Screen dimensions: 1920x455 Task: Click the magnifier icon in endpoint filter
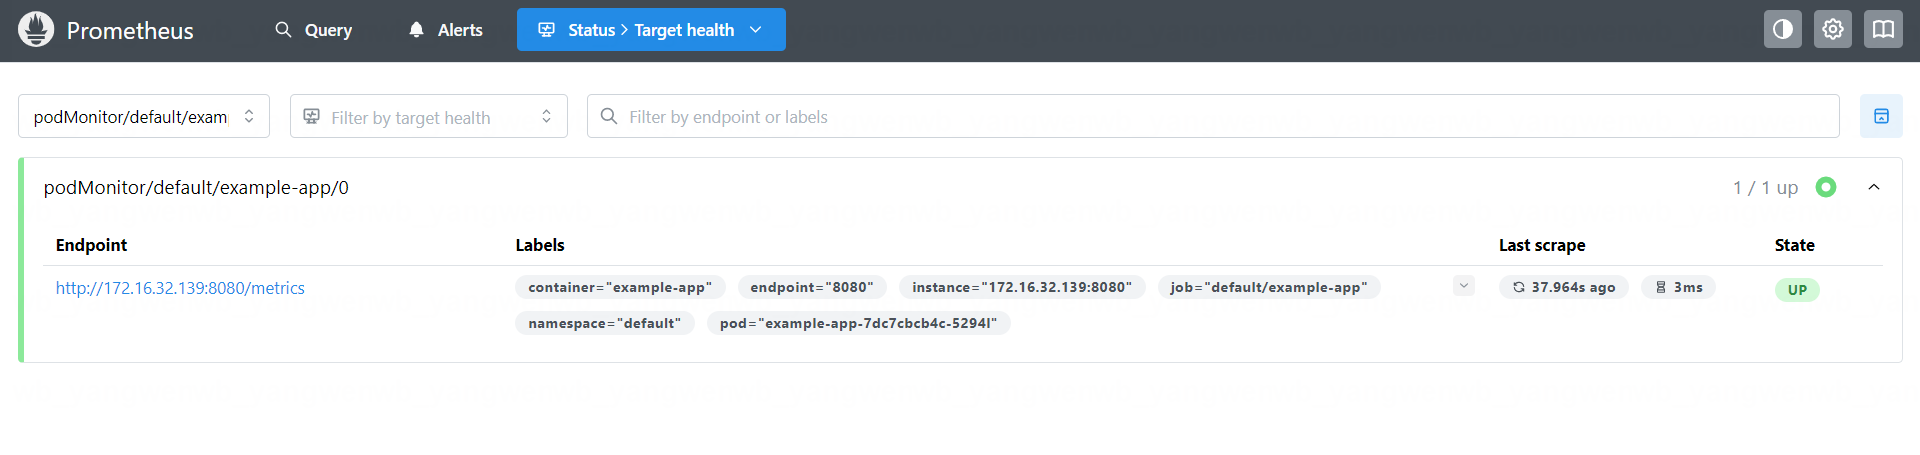[x=608, y=117]
